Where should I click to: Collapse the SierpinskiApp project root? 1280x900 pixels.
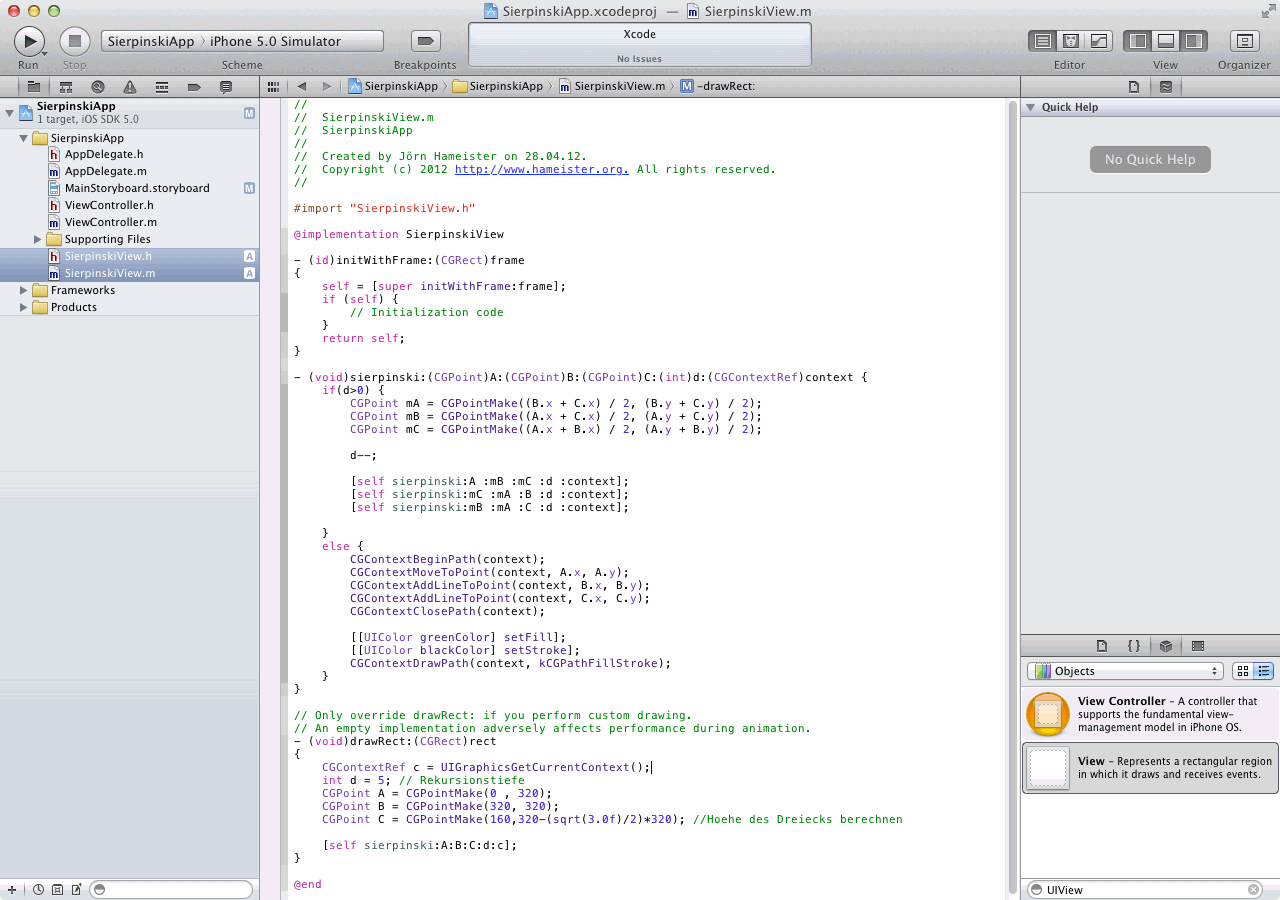click(10, 112)
